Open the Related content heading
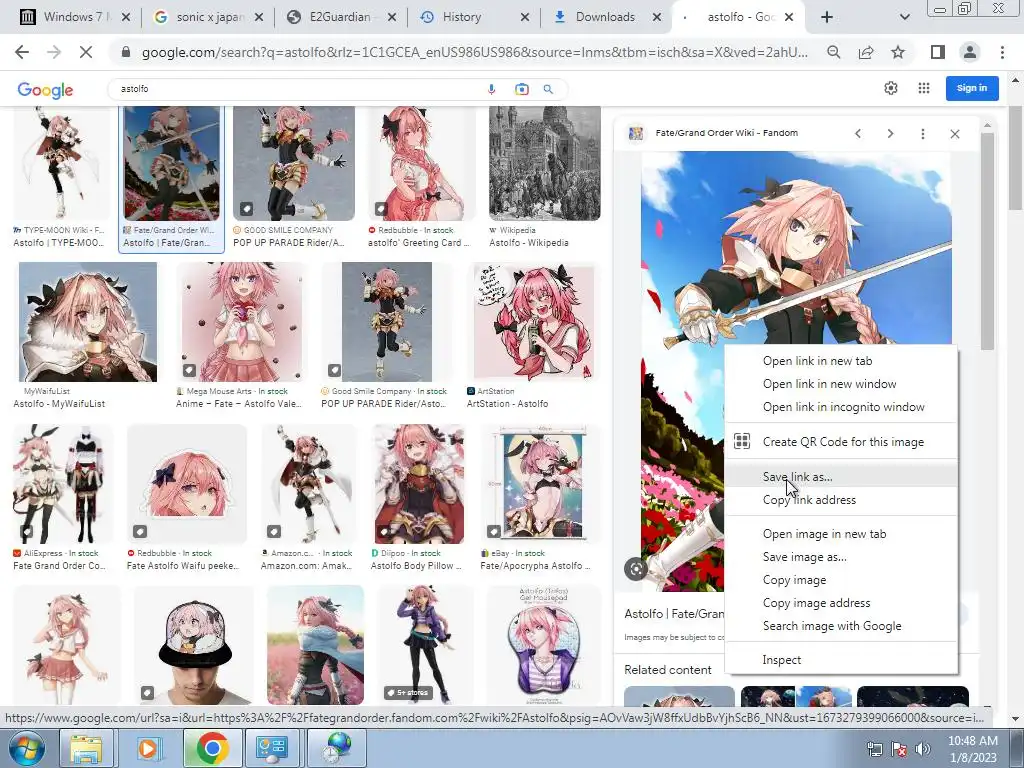This screenshot has width=1024, height=768. point(667,670)
